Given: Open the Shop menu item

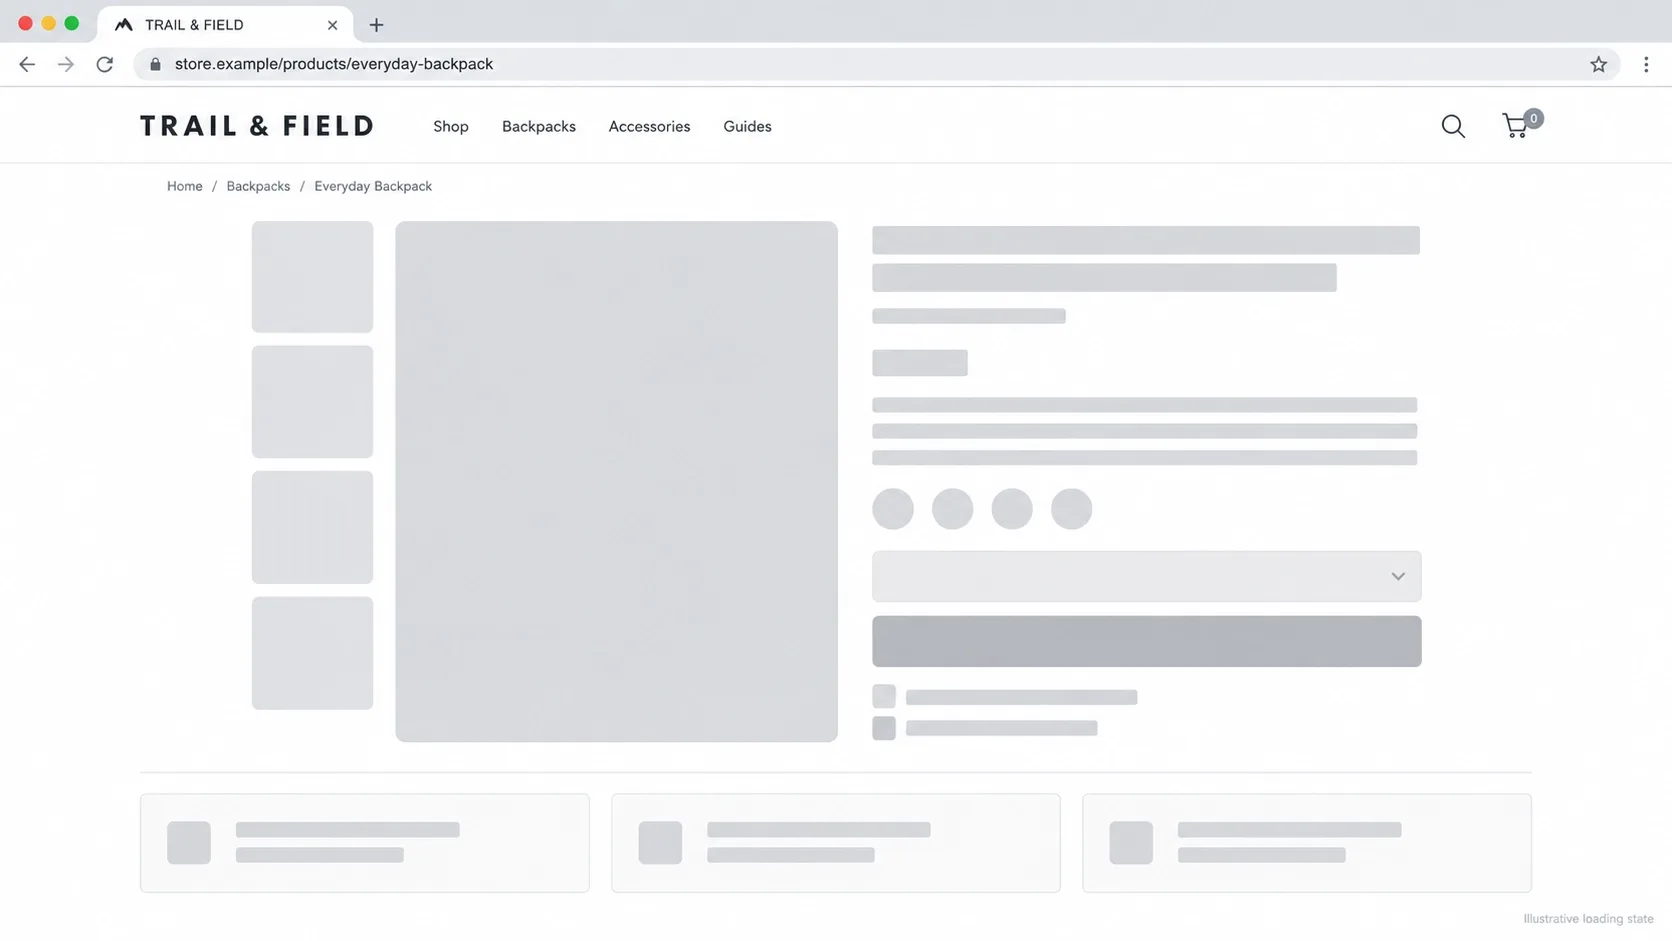Looking at the screenshot, I should [451, 126].
